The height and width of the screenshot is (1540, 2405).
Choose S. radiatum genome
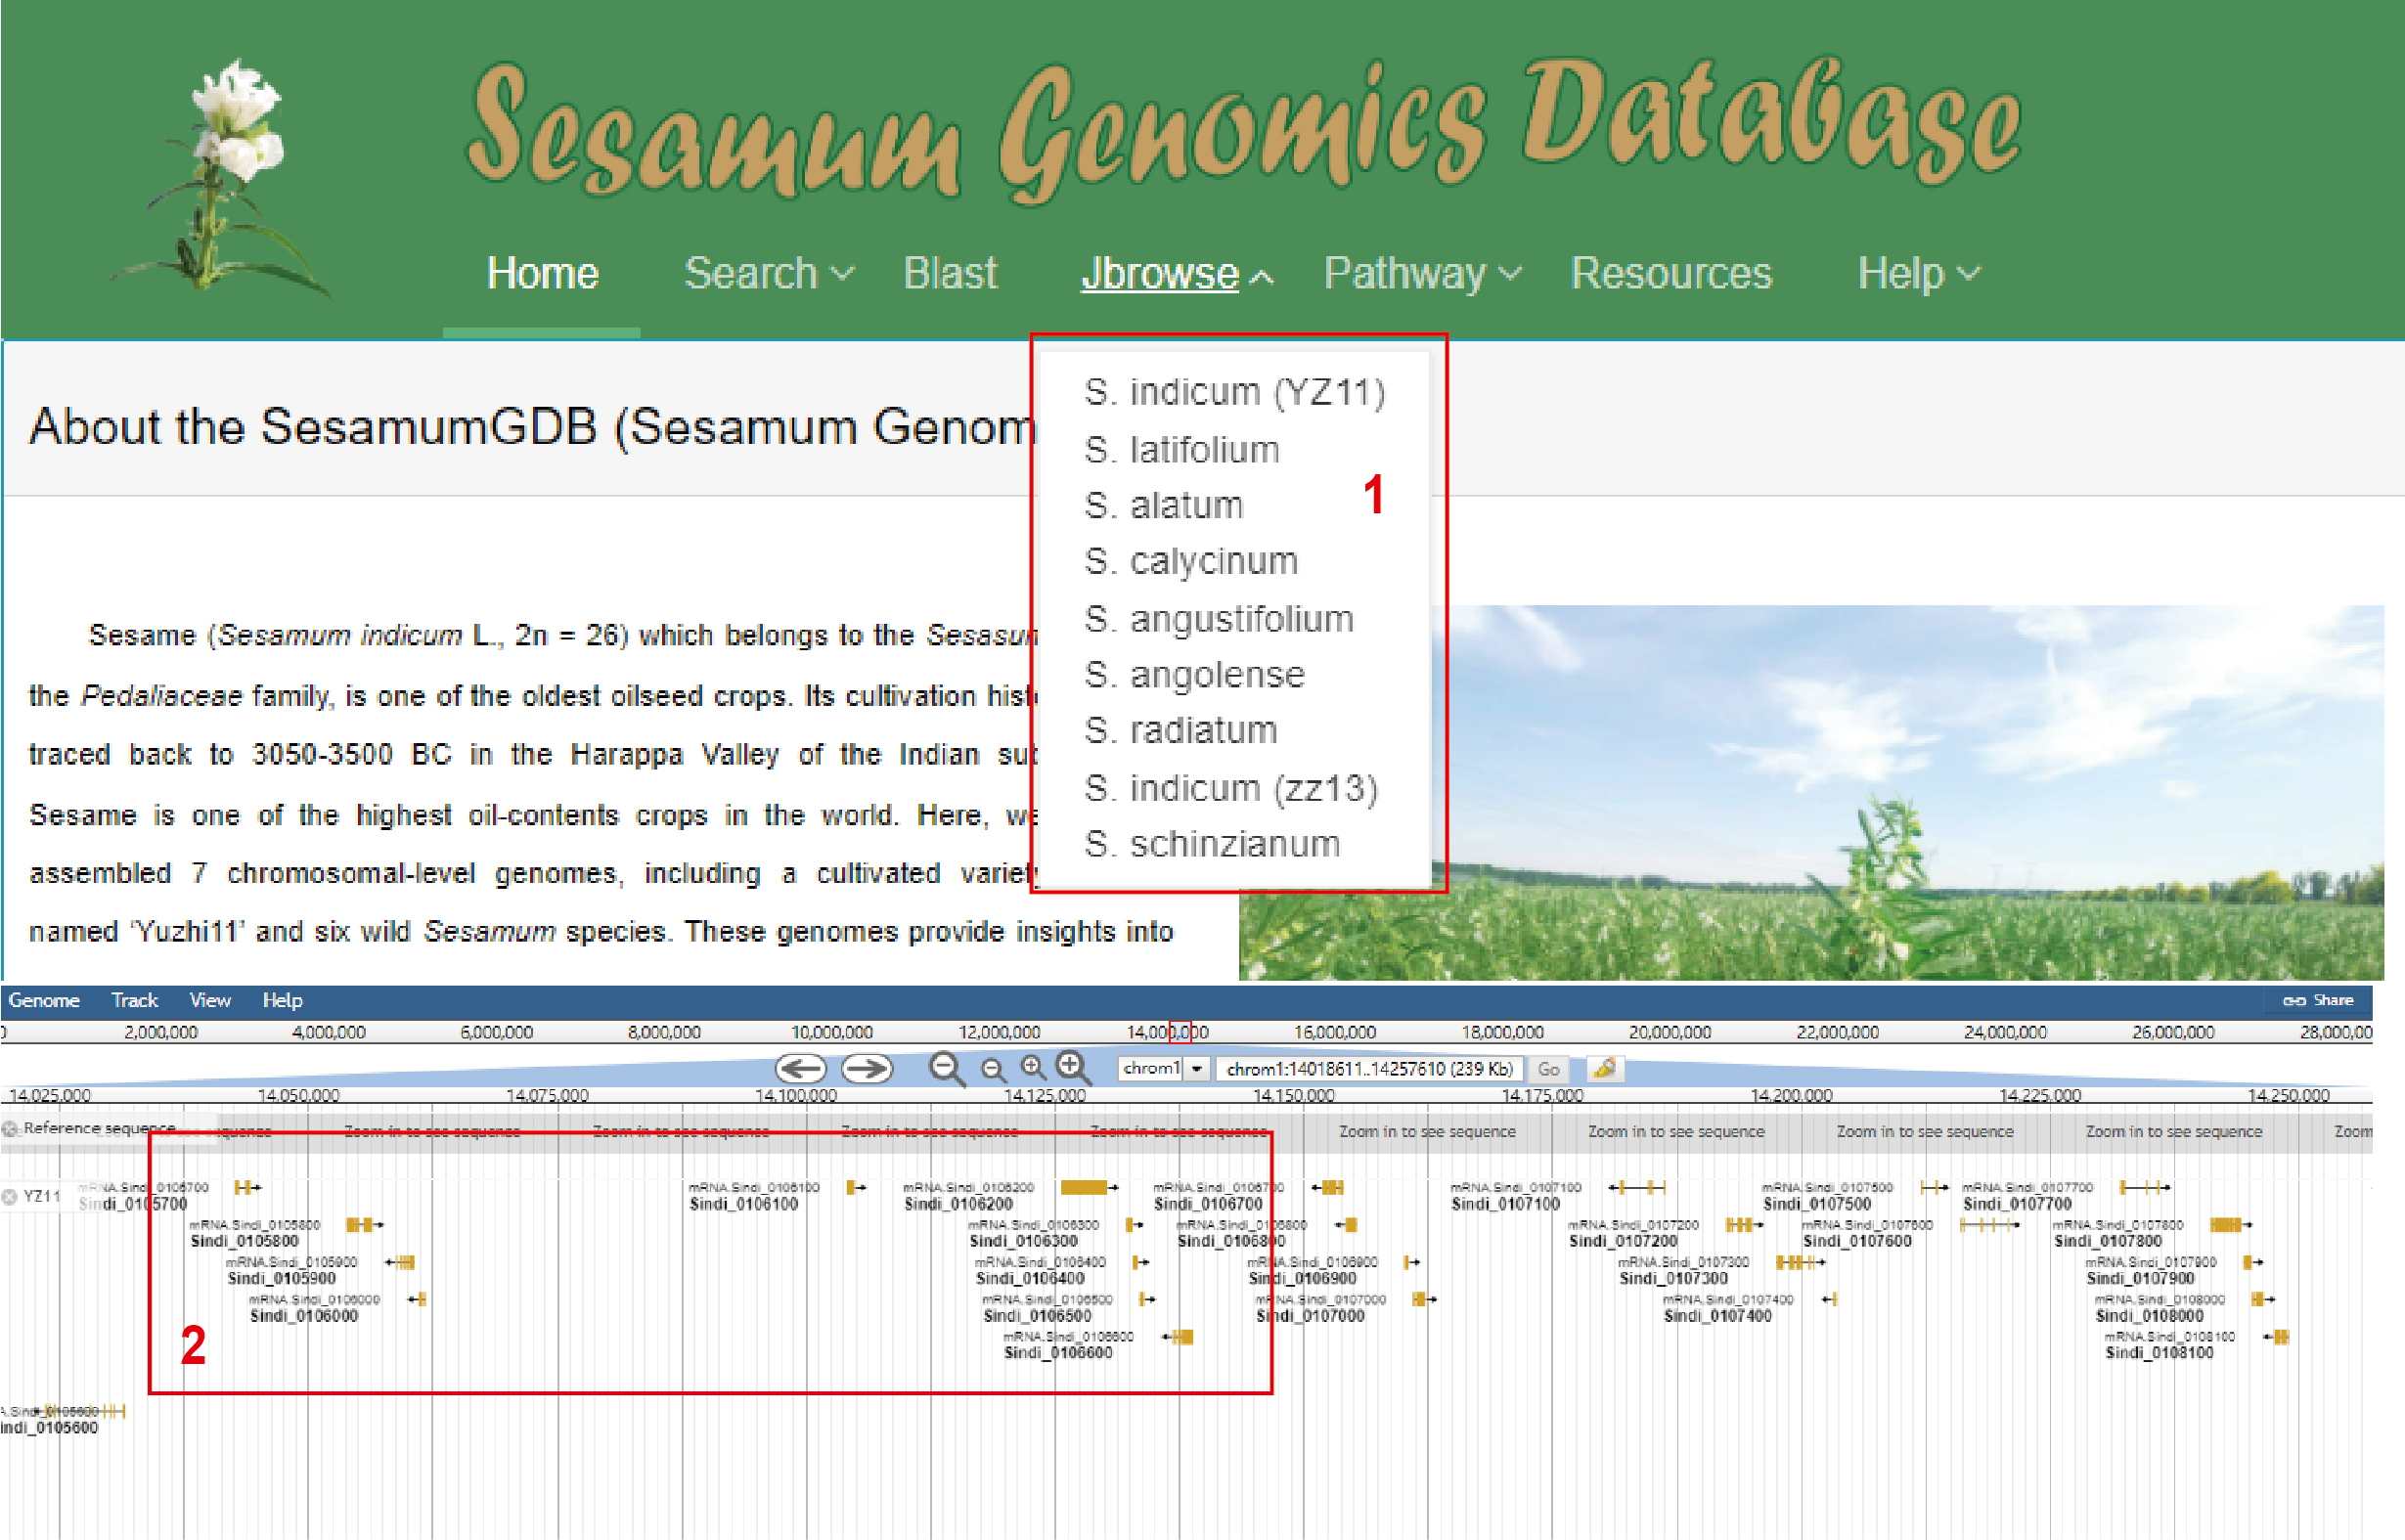[1181, 730]
